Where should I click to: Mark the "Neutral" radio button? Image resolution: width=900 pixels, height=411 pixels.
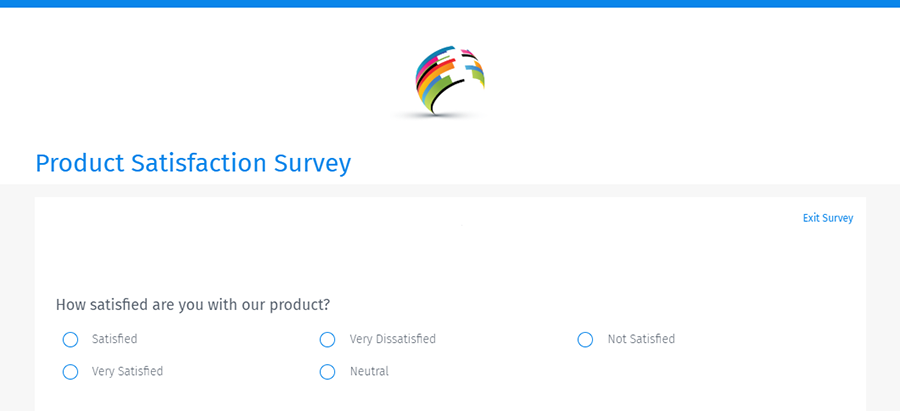[x=327, y=372]
